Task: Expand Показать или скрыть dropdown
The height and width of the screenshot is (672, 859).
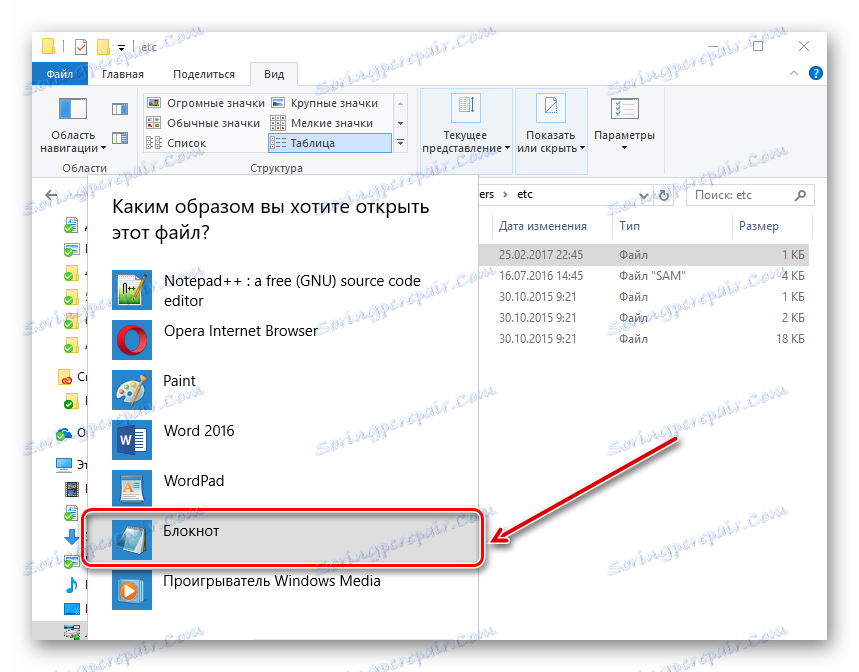Action: 582,148
